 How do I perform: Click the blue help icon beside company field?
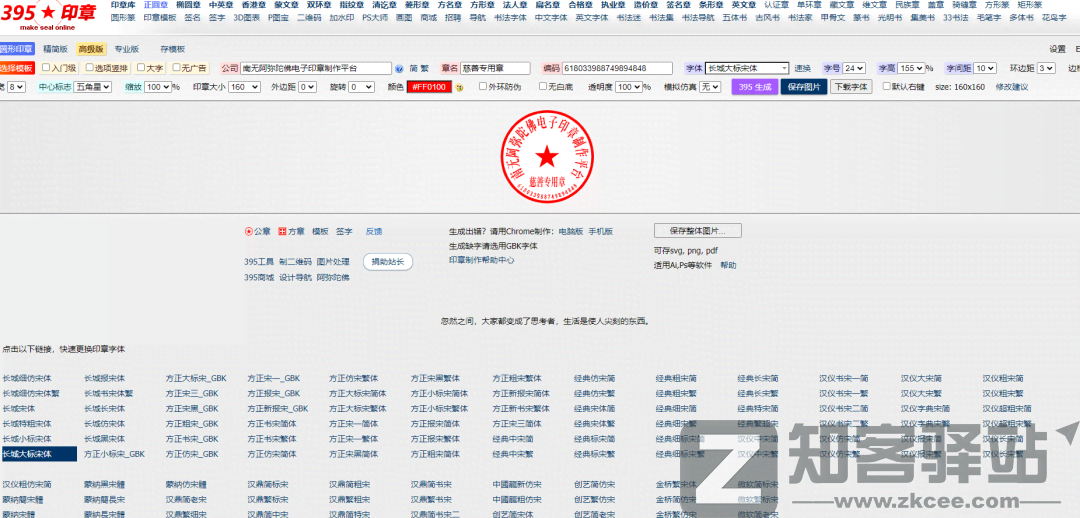click(x=400, y=69)
